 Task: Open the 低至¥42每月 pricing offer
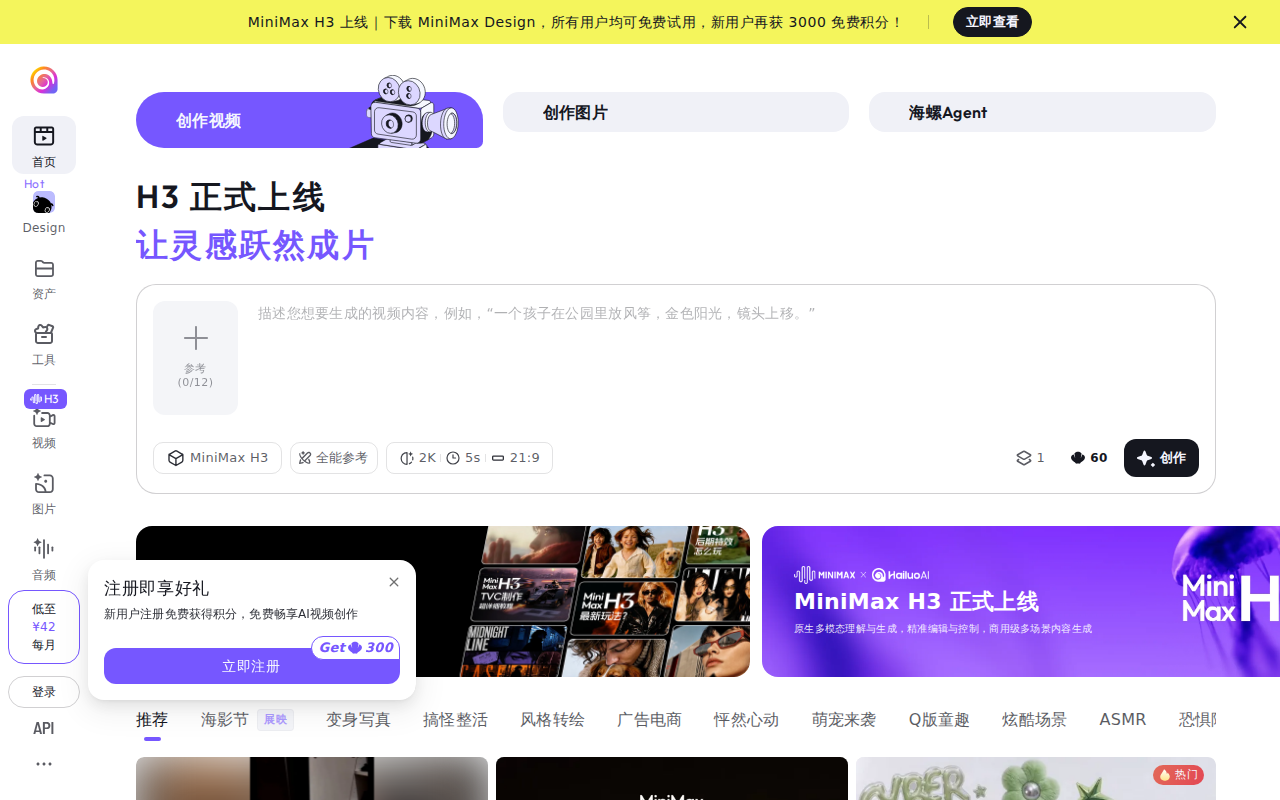[x=44, y=627]
